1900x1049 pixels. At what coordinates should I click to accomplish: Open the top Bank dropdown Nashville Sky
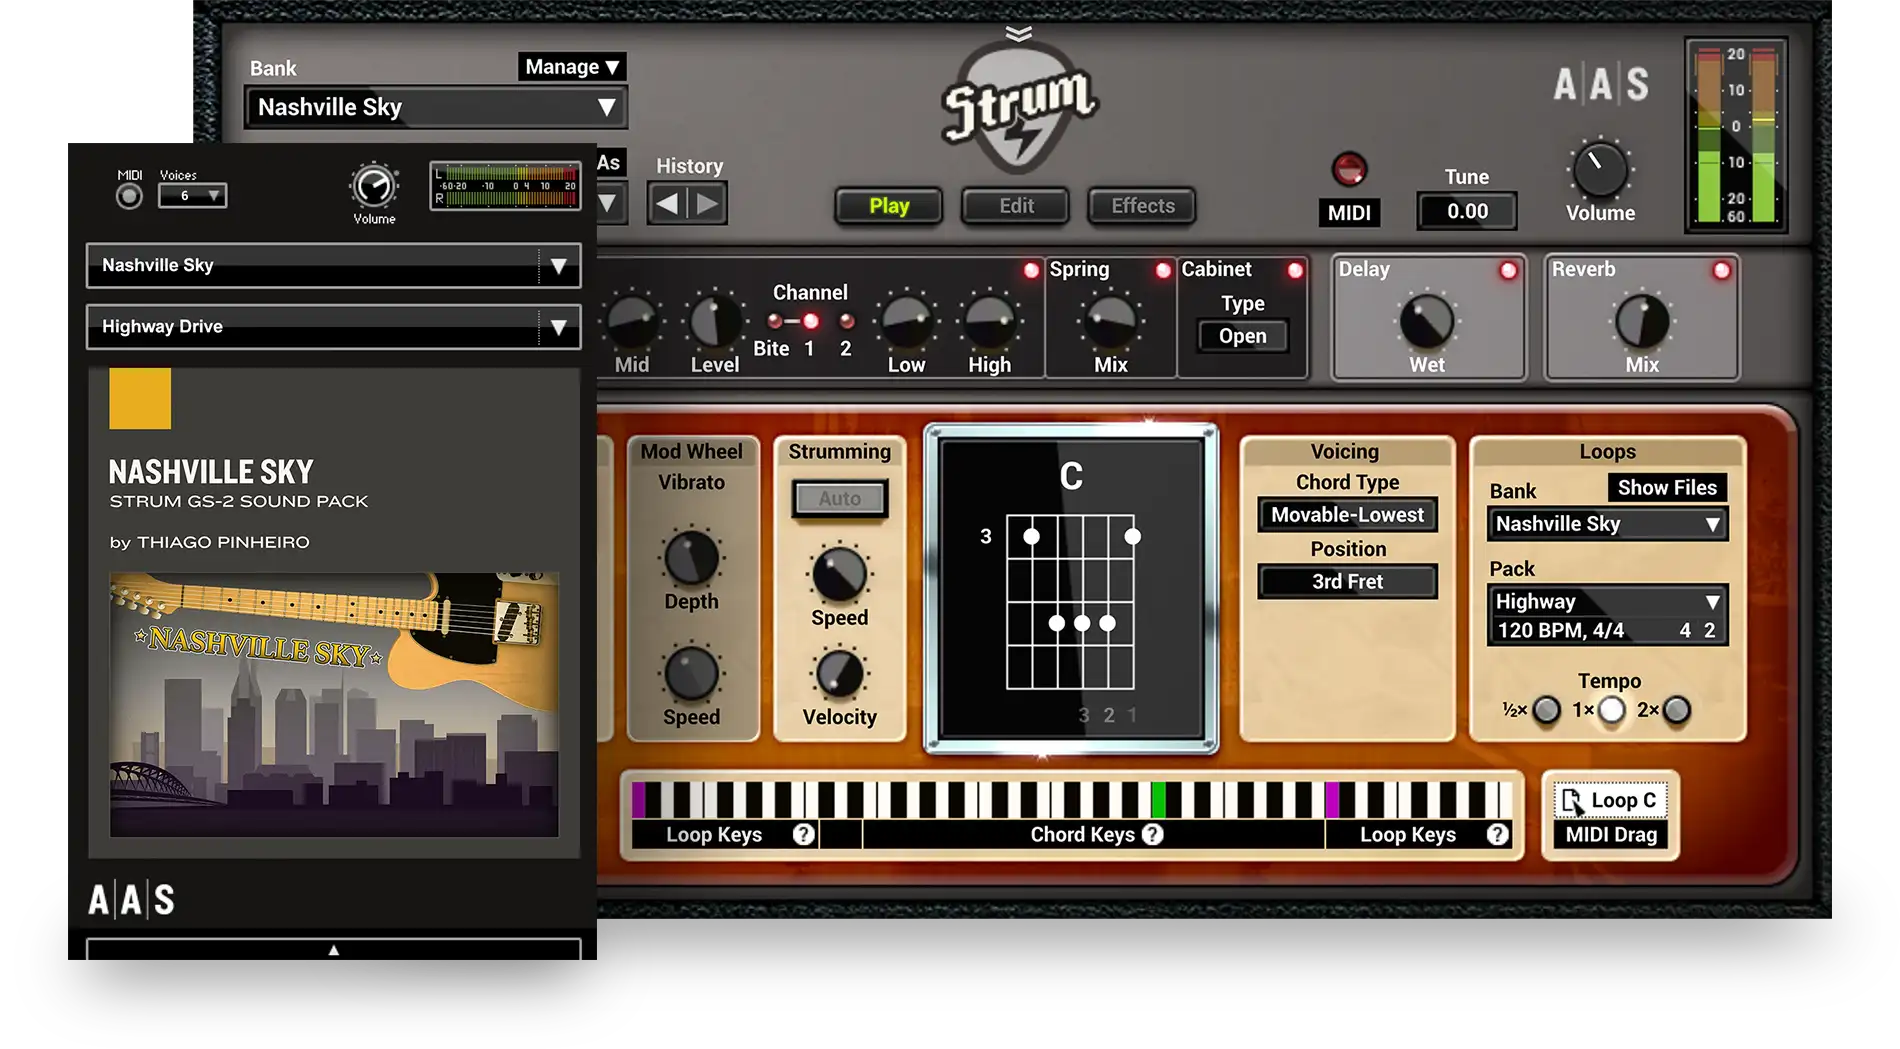pos(436,107)
